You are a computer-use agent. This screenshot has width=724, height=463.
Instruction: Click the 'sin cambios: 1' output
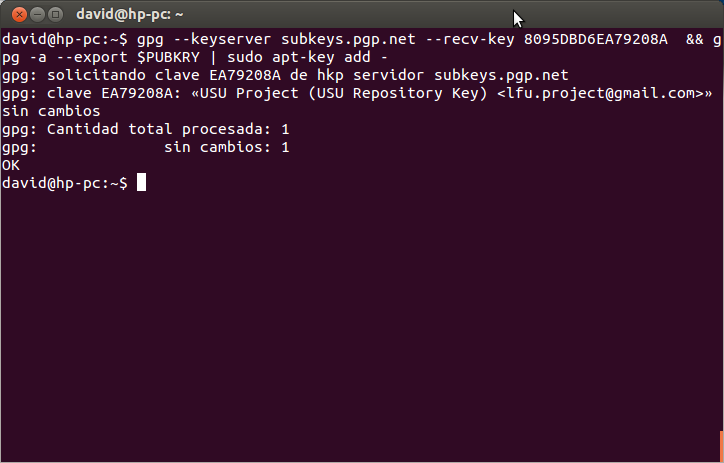[227, 148]
